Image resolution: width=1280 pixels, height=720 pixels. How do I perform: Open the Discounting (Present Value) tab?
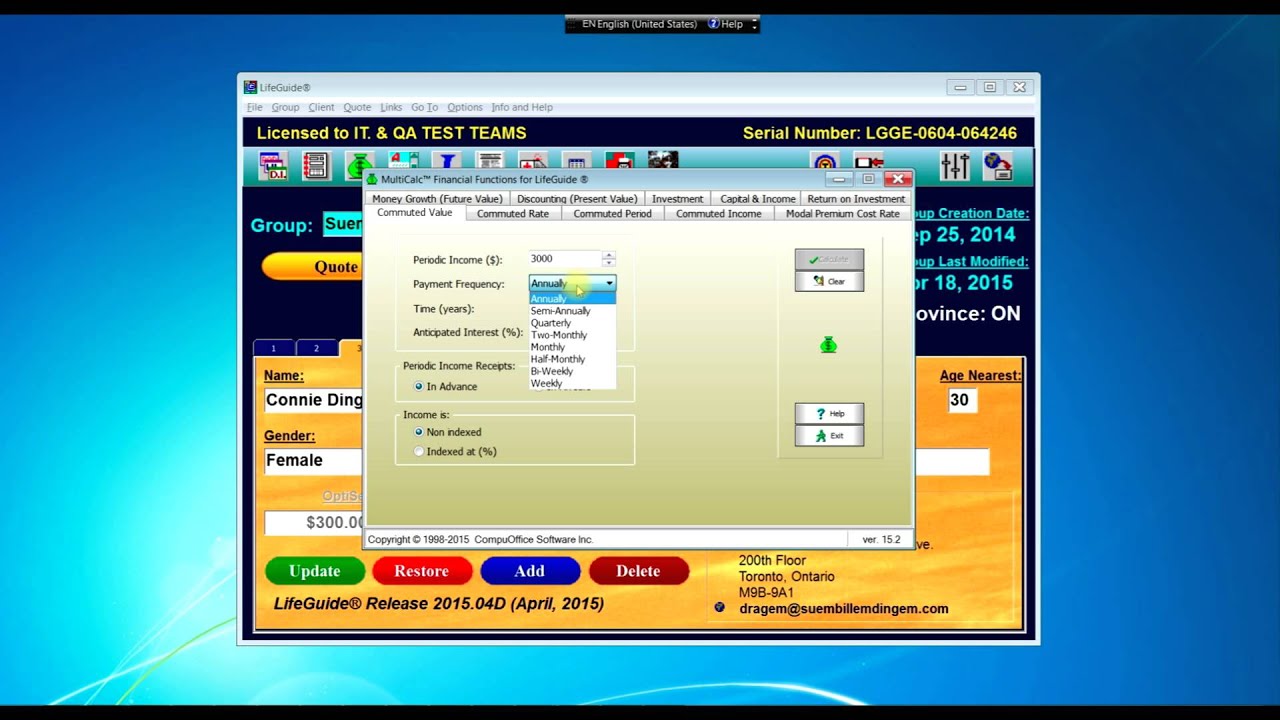tap(577, 199)
